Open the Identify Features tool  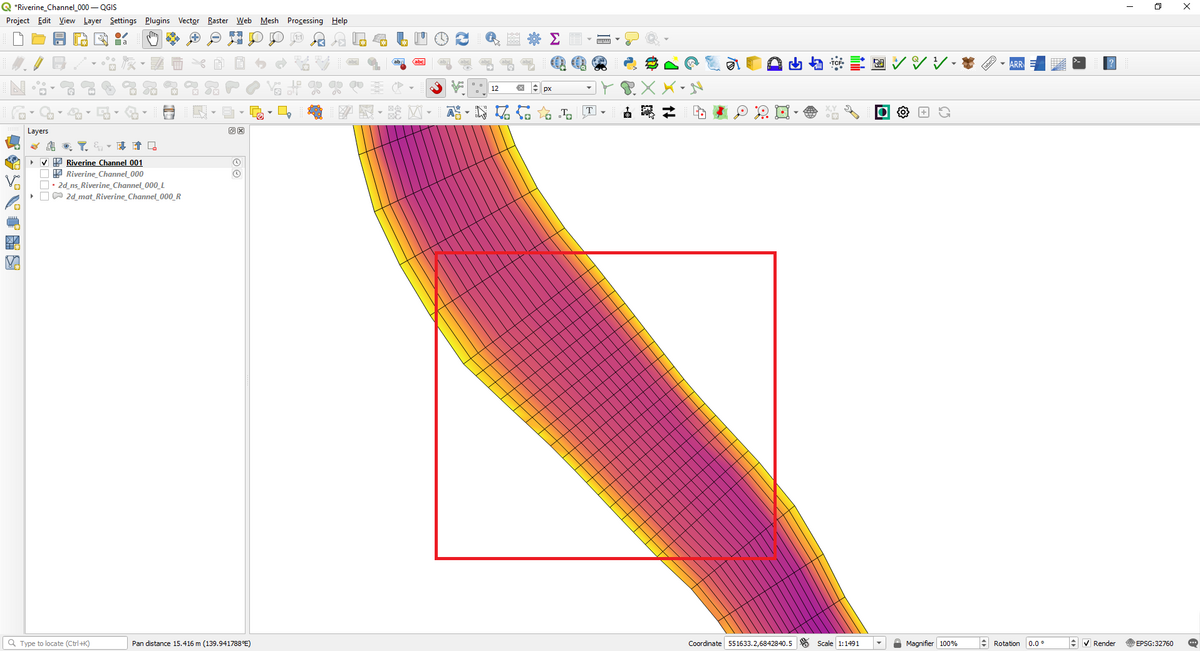pyautogui.click(x=493, y=39)
